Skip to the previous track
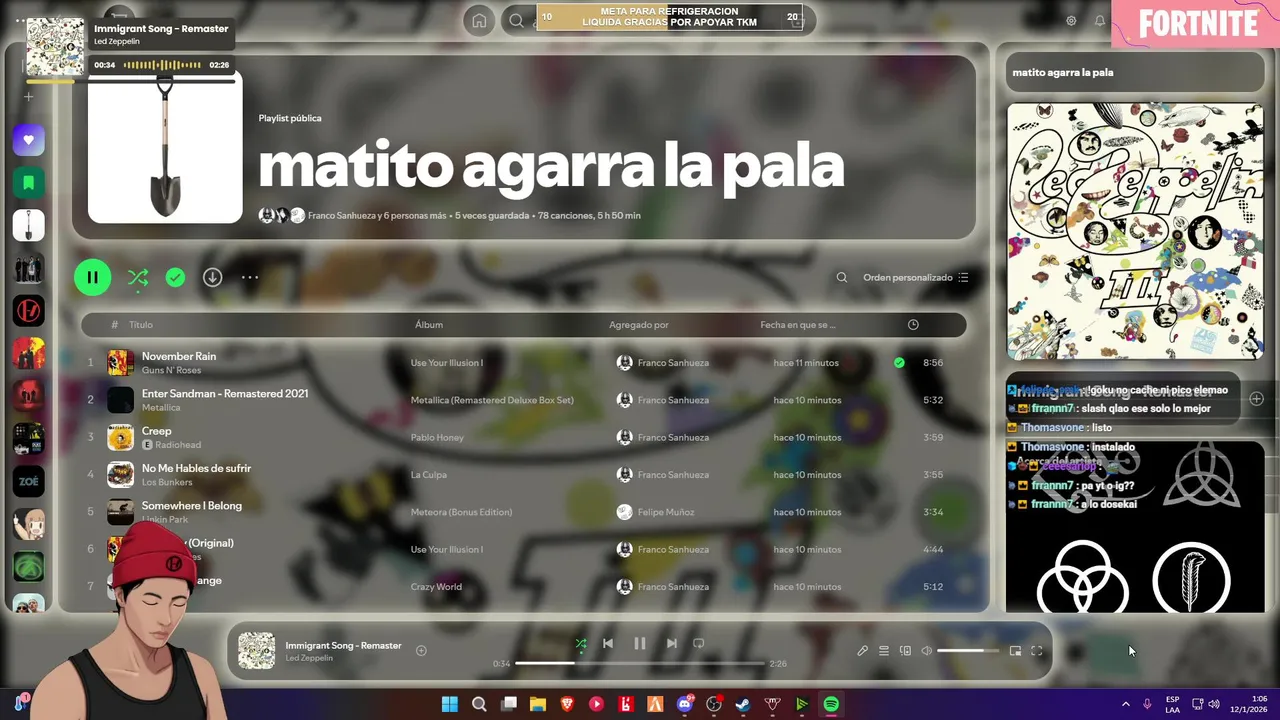Viewport: 1280px width, 720px height. click(x=607, y=643)
